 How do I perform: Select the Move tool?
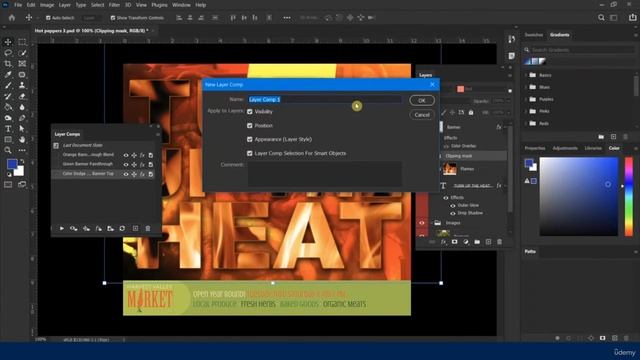coord(8,42)
